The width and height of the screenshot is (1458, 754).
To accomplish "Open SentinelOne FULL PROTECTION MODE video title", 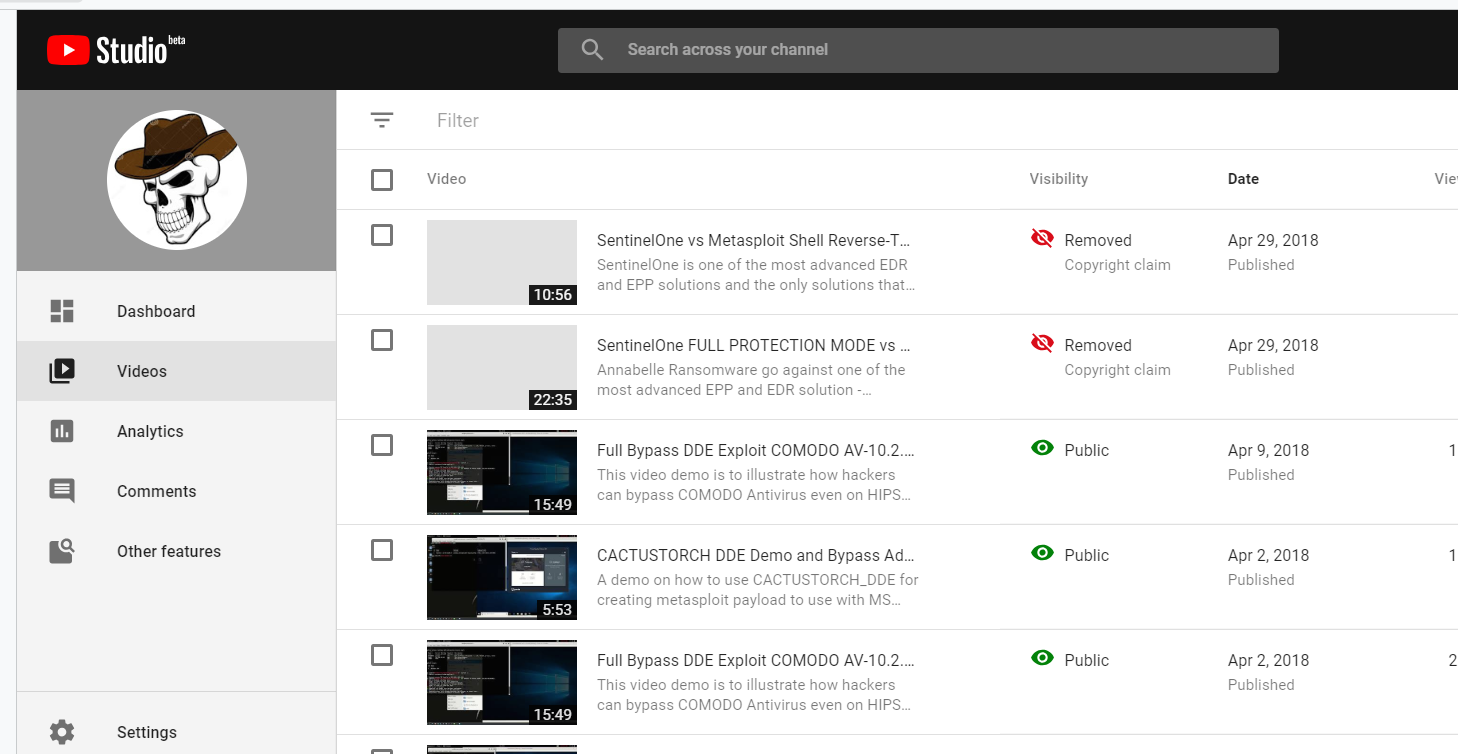I will (x=754, y=345).
